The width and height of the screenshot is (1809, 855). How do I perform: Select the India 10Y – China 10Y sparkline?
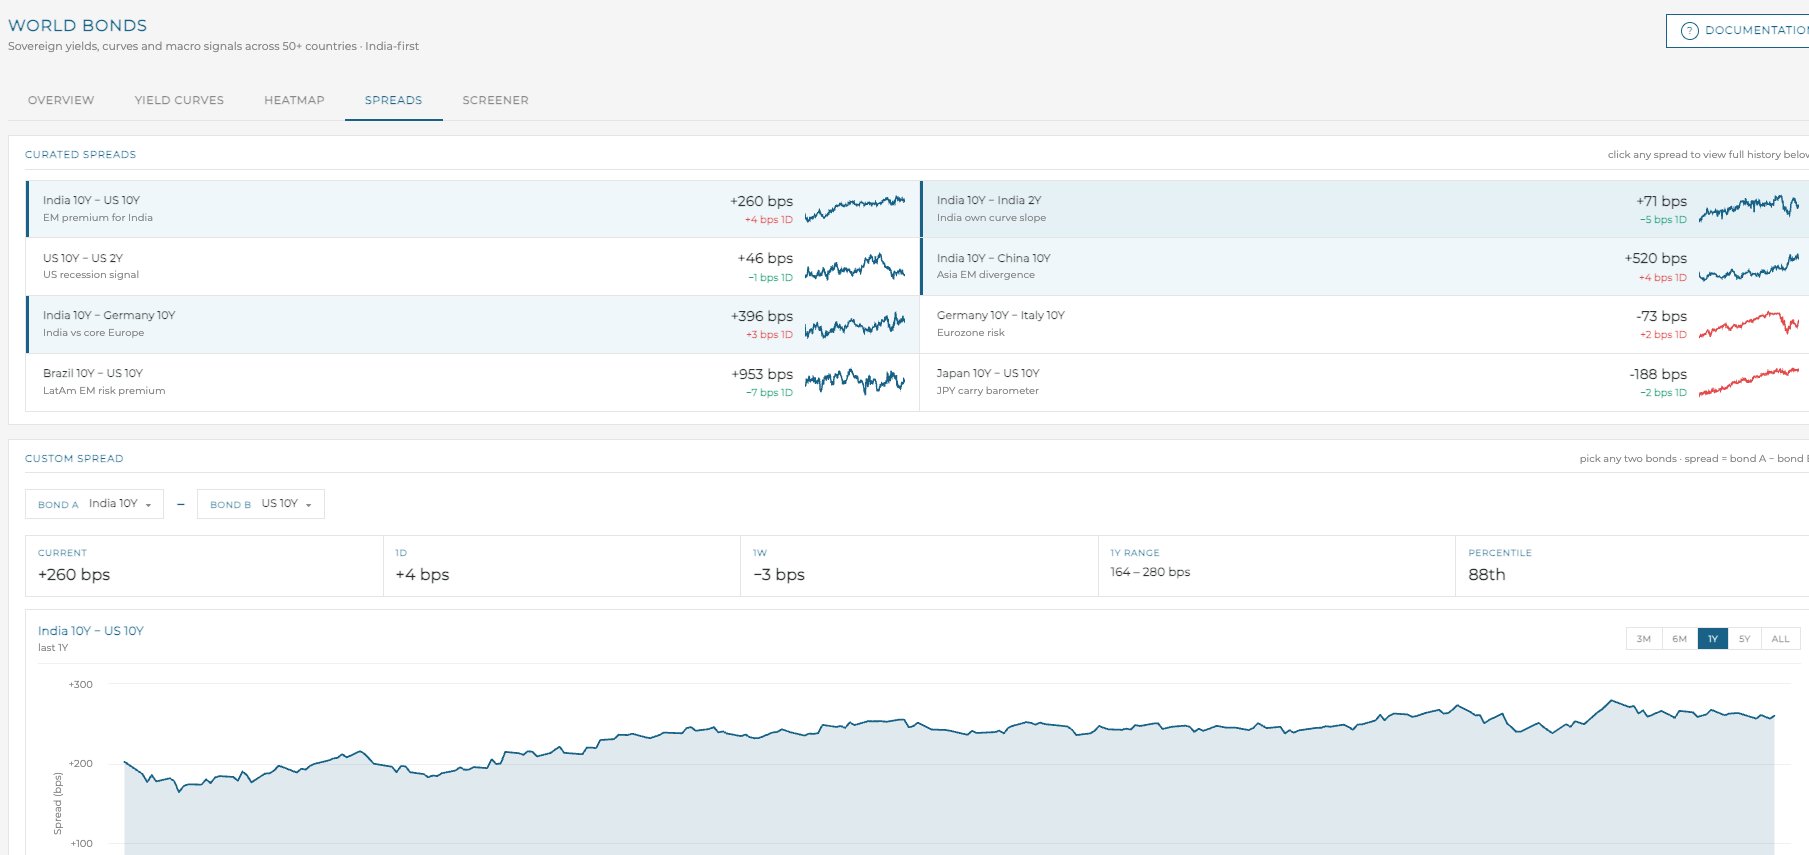coord(1749,266)
